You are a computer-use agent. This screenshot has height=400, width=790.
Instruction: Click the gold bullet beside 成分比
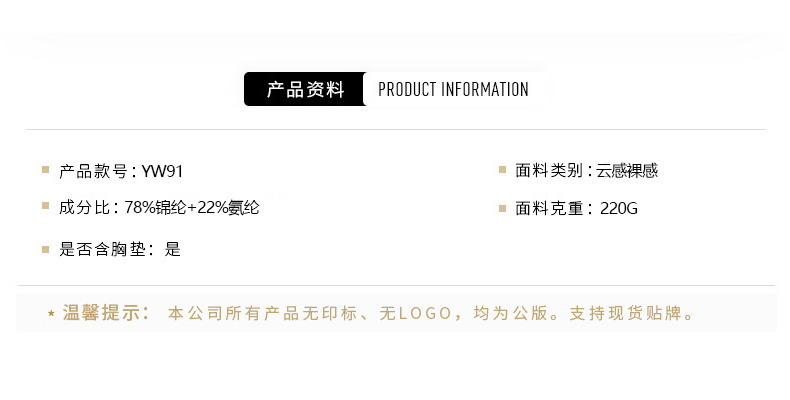[46, 206]
